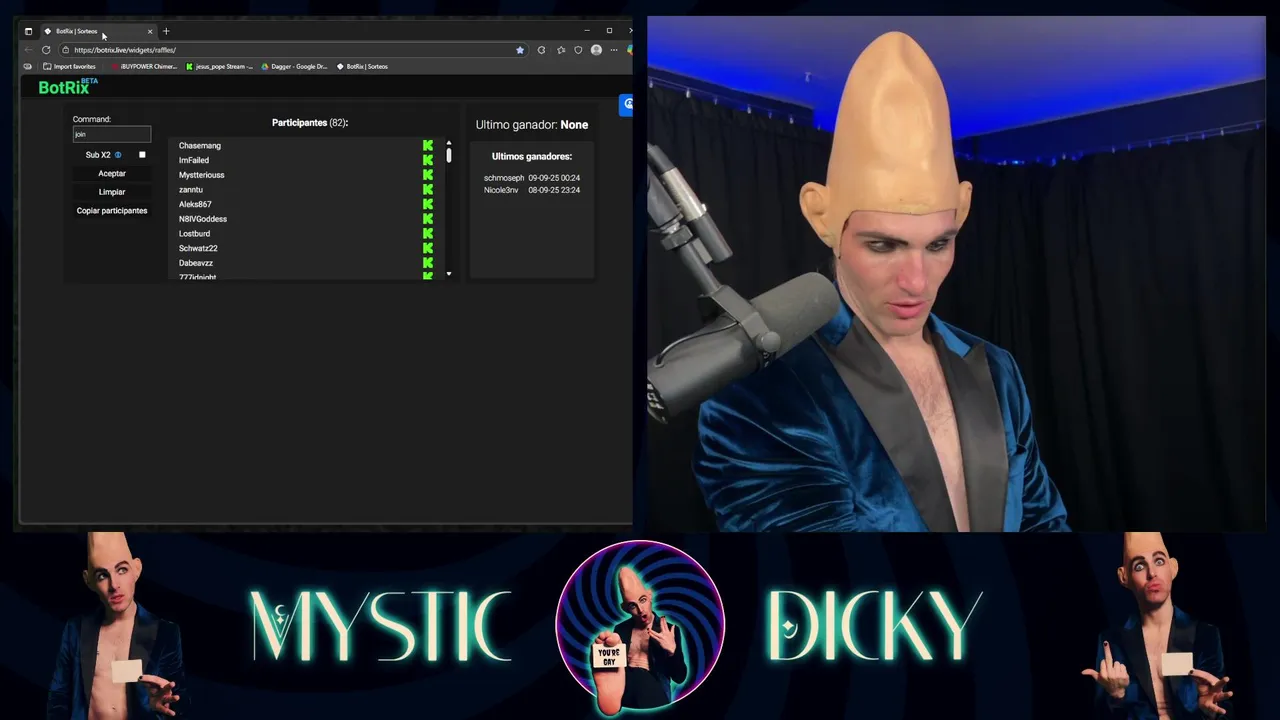Click the Participantes (82) heading
Screen dimensions: 1280x720
(310, 123)
